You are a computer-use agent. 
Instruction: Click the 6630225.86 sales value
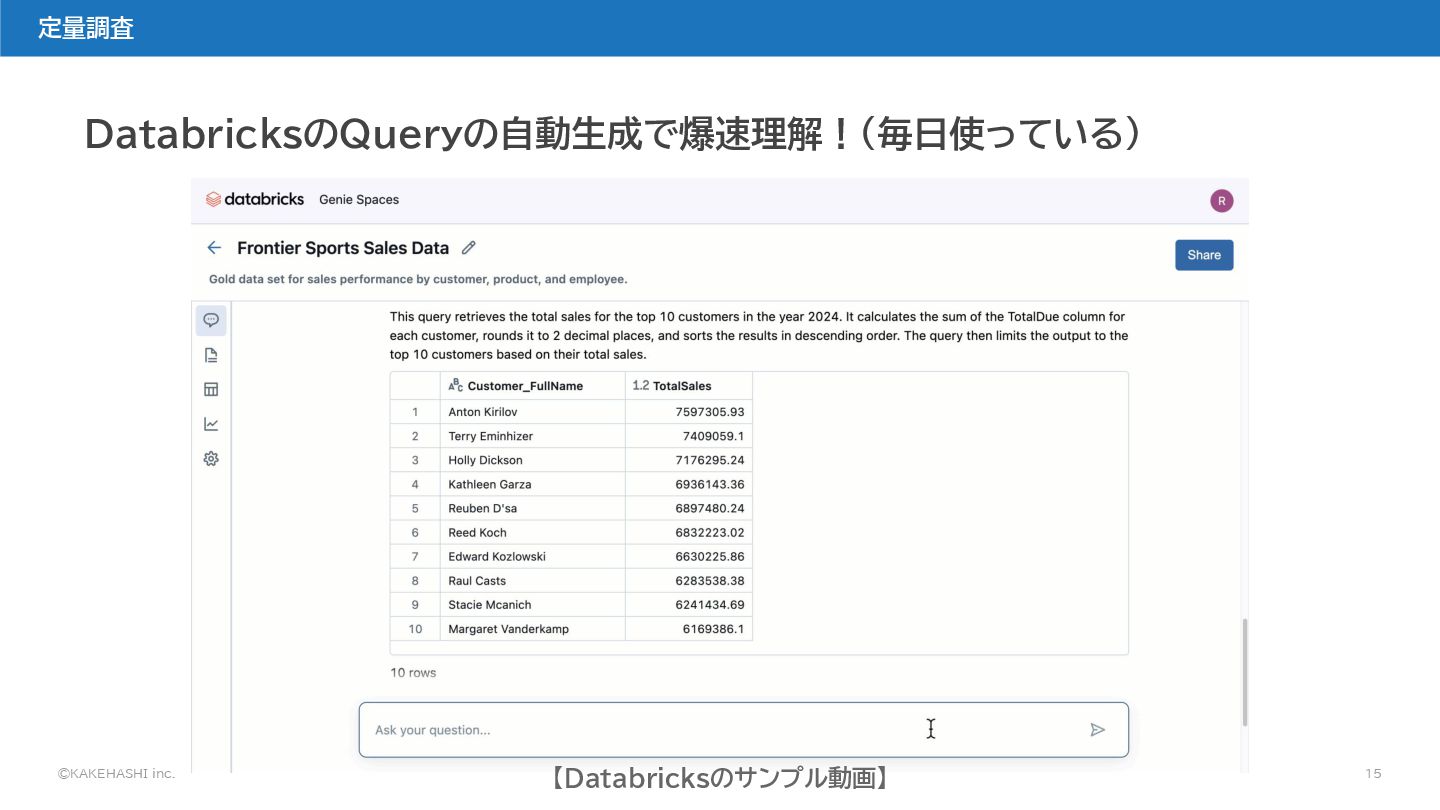[709, 556]
